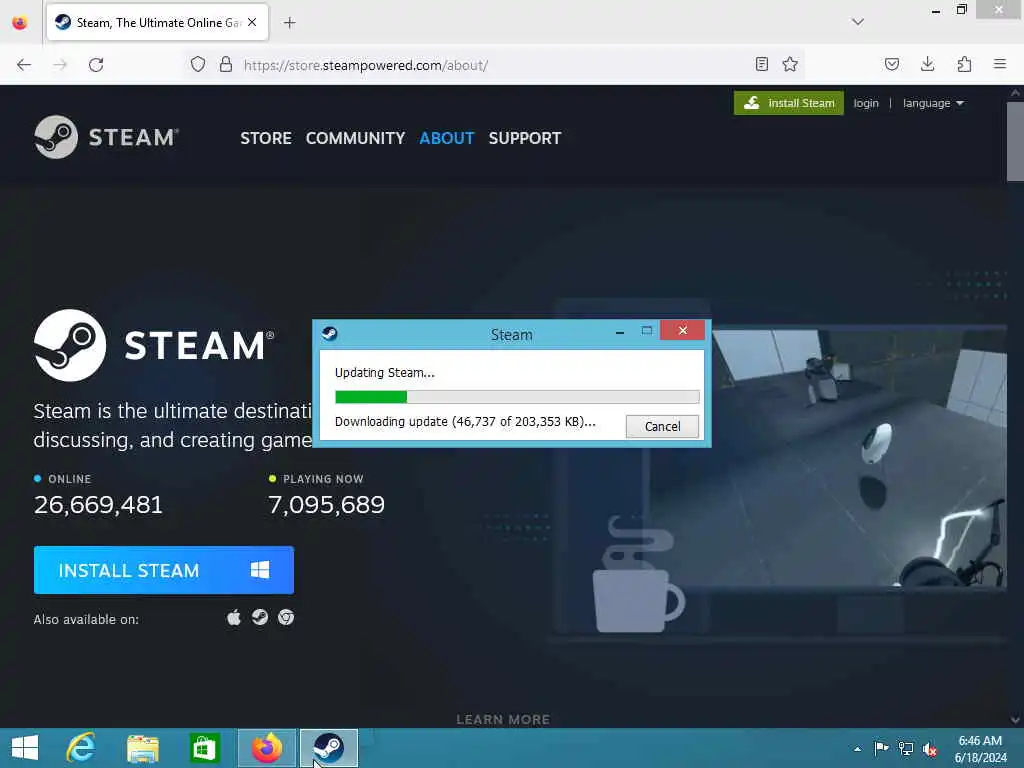Open the Firefox downloads panel

(x=927, y=65)
